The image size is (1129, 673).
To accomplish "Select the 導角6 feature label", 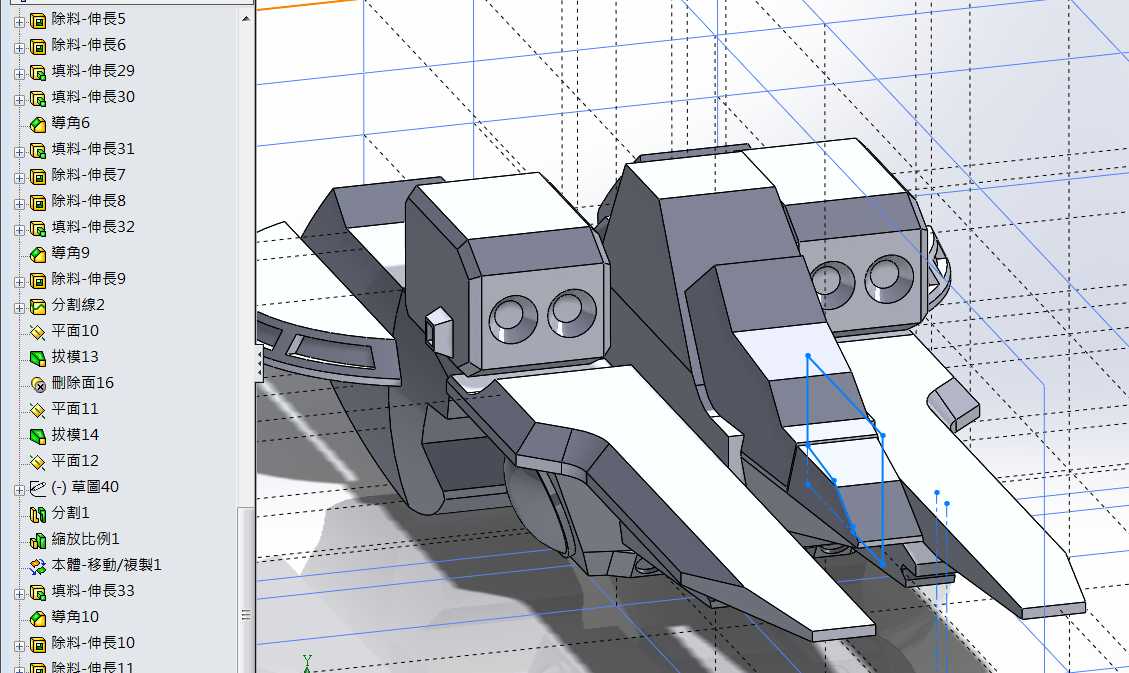I will point(71,122).
